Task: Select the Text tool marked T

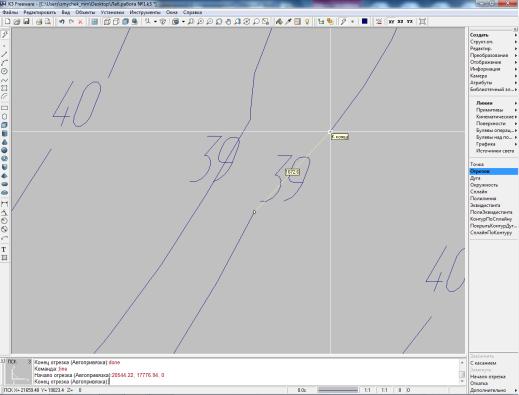Action: (x=4, y=249)
